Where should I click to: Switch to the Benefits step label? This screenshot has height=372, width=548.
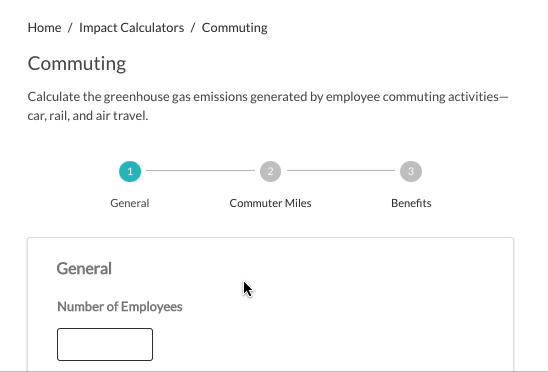point(411,203)
